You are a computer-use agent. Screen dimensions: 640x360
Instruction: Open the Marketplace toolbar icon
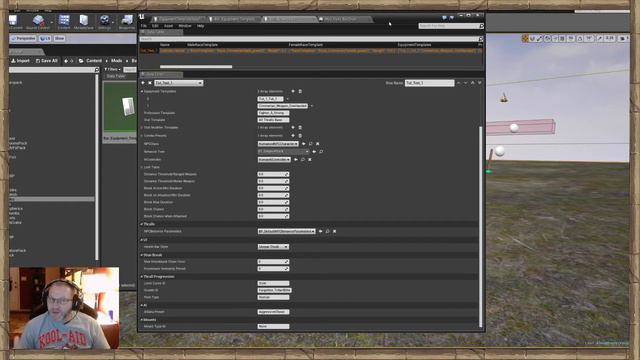tap(84, 22)
